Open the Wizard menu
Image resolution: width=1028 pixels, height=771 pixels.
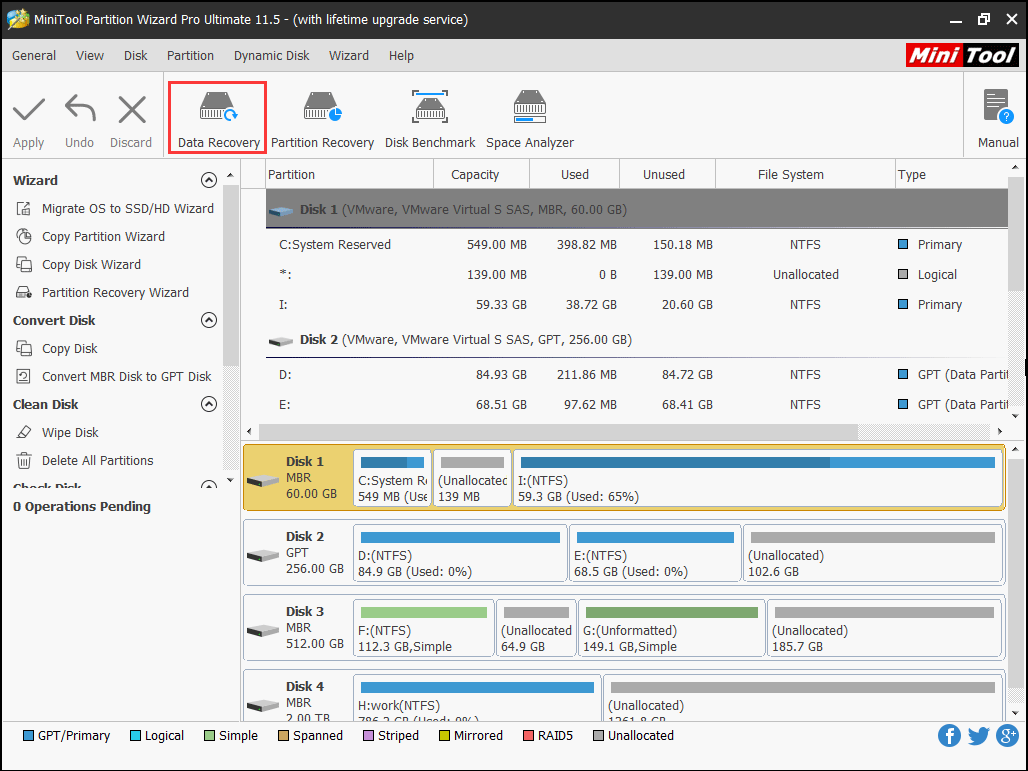(349, 56)
